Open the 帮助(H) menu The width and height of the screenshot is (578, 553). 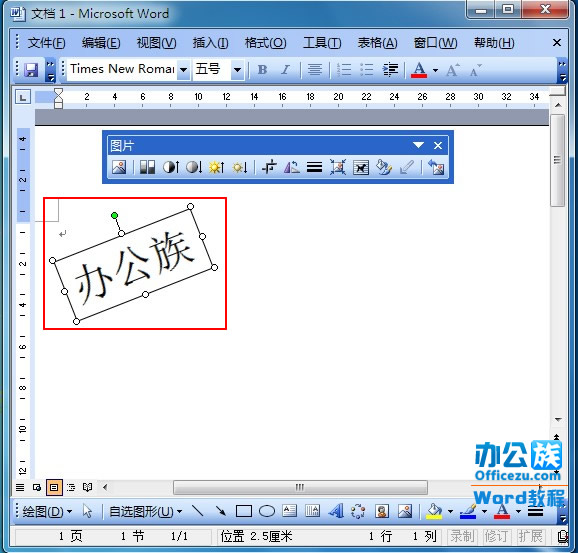pos(494,43)
